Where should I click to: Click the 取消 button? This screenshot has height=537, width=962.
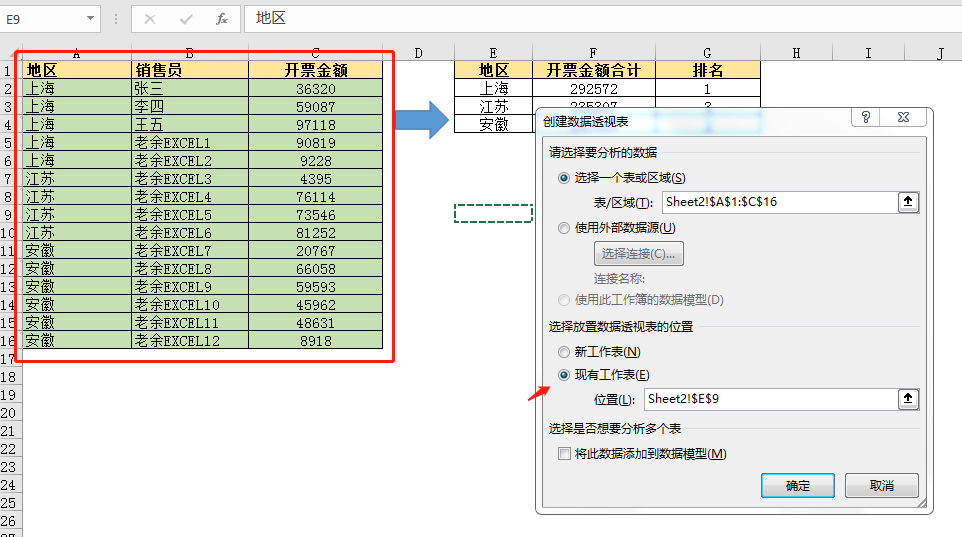tap(882, 485)
